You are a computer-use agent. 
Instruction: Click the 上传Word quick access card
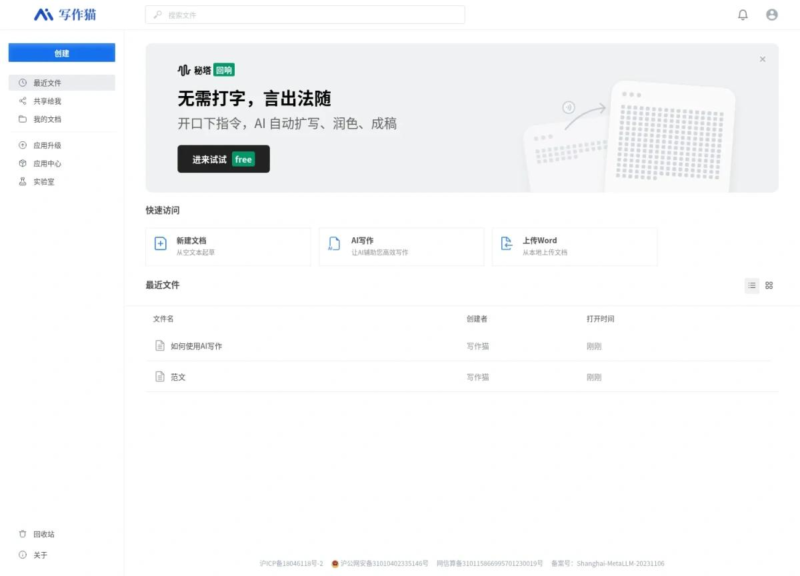574,246
